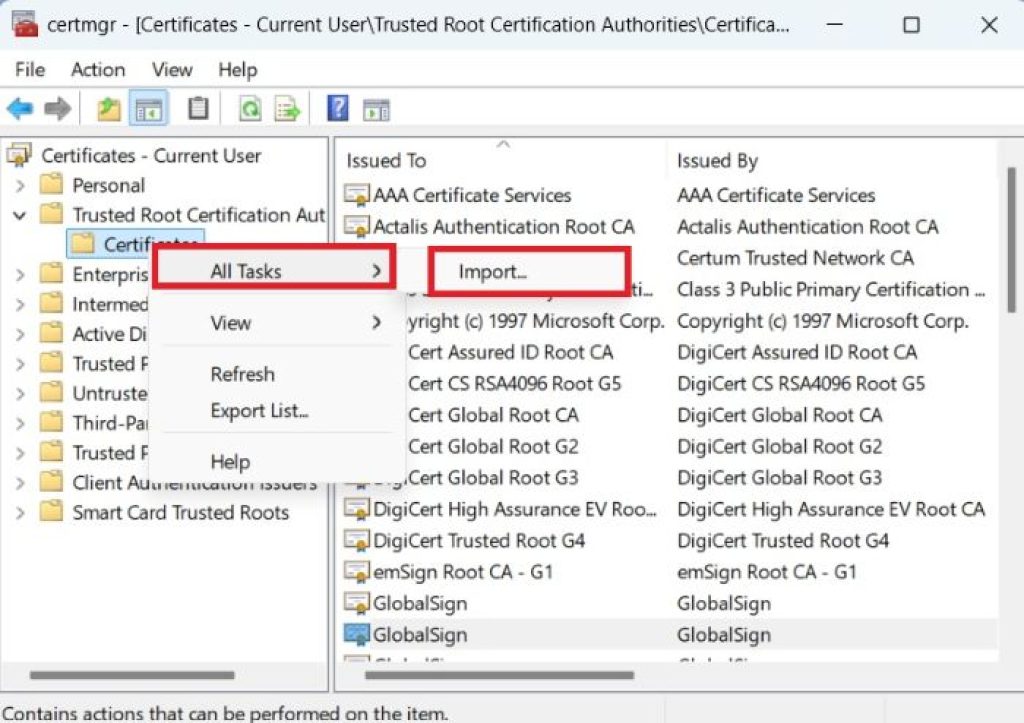This screenshot has width=1024, height=723.
Task: Click the selected GlobalSign row certificate icon
Action: point(357,634)
